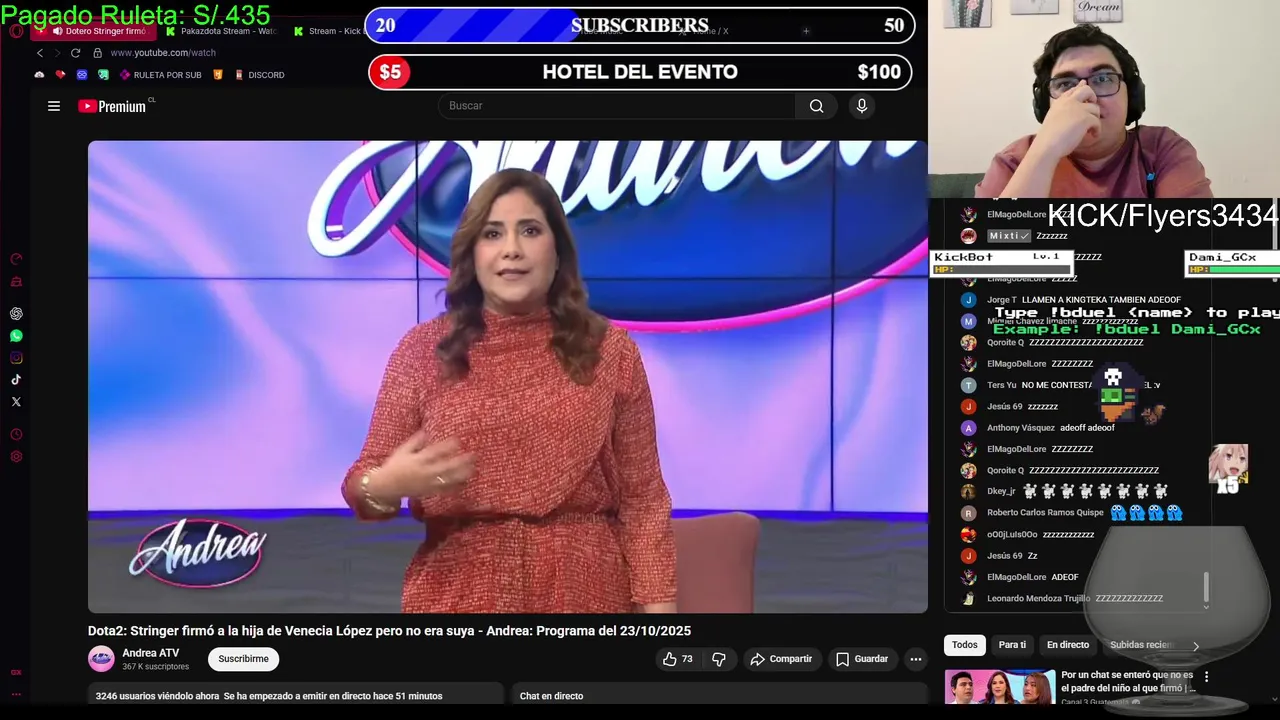Select the Todos filter chip
Image resolution: width=1280 pixels, height=720 pixels.
pos(965,645)
